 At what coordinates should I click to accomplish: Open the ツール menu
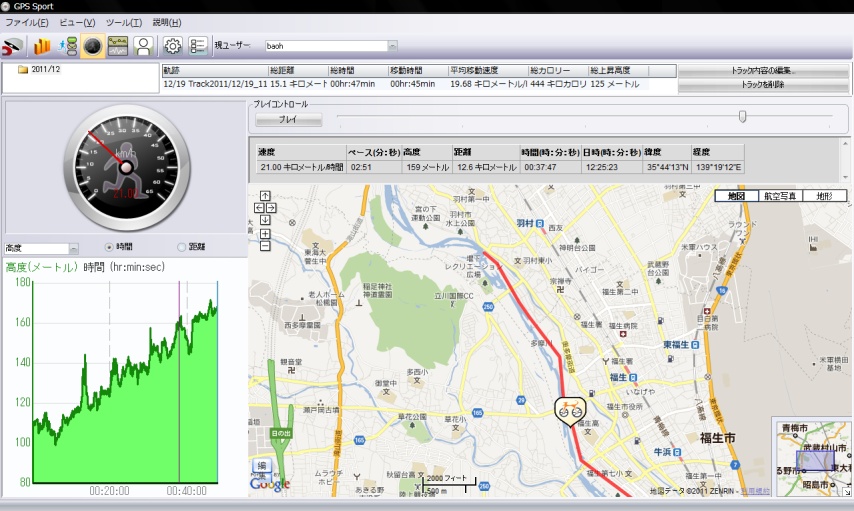(x=123, y=22)
